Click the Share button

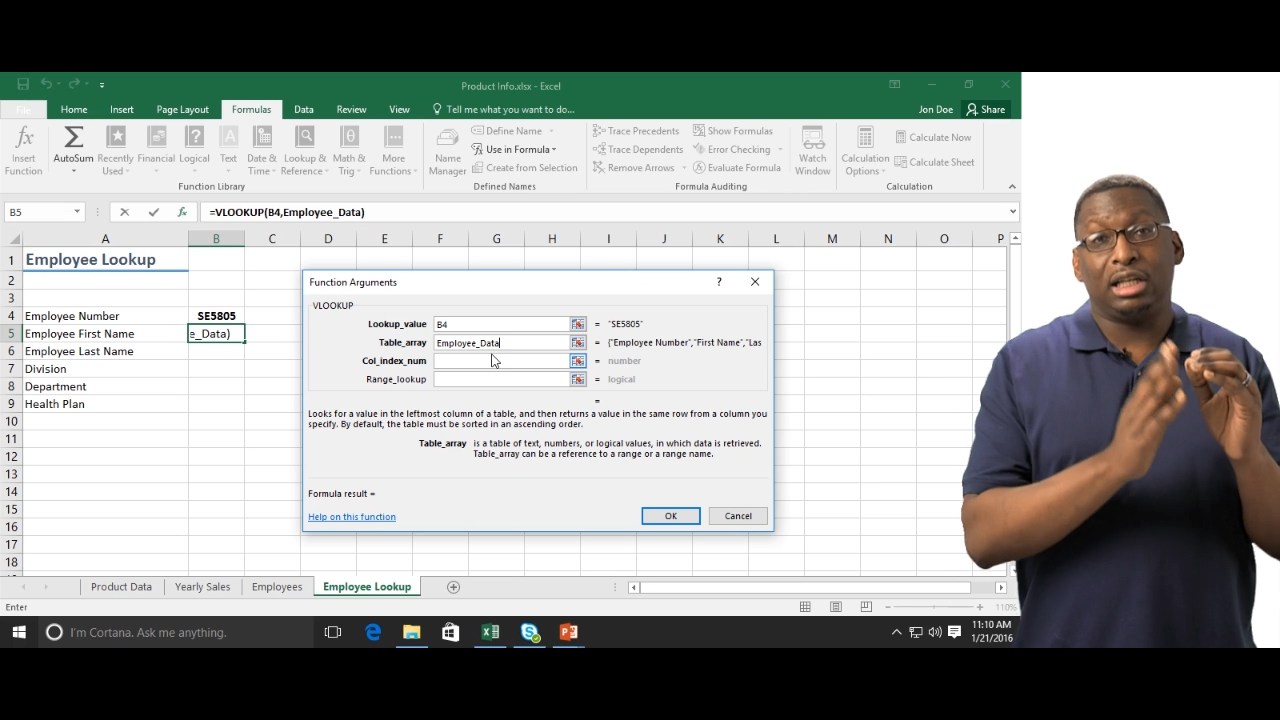985,109
